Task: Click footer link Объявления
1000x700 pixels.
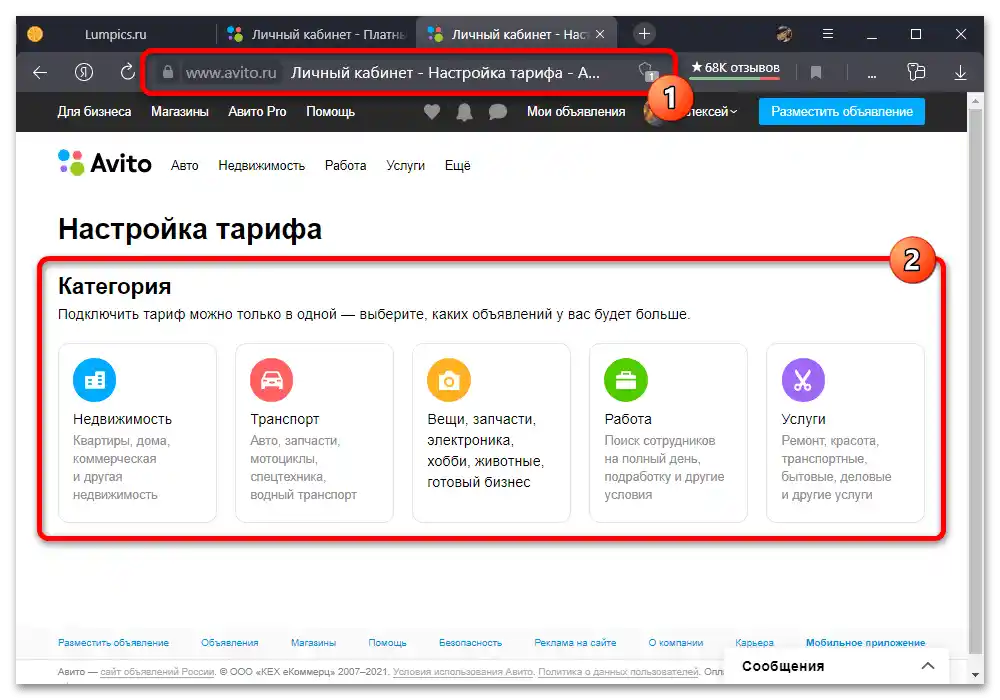Action: coord(230,643)
